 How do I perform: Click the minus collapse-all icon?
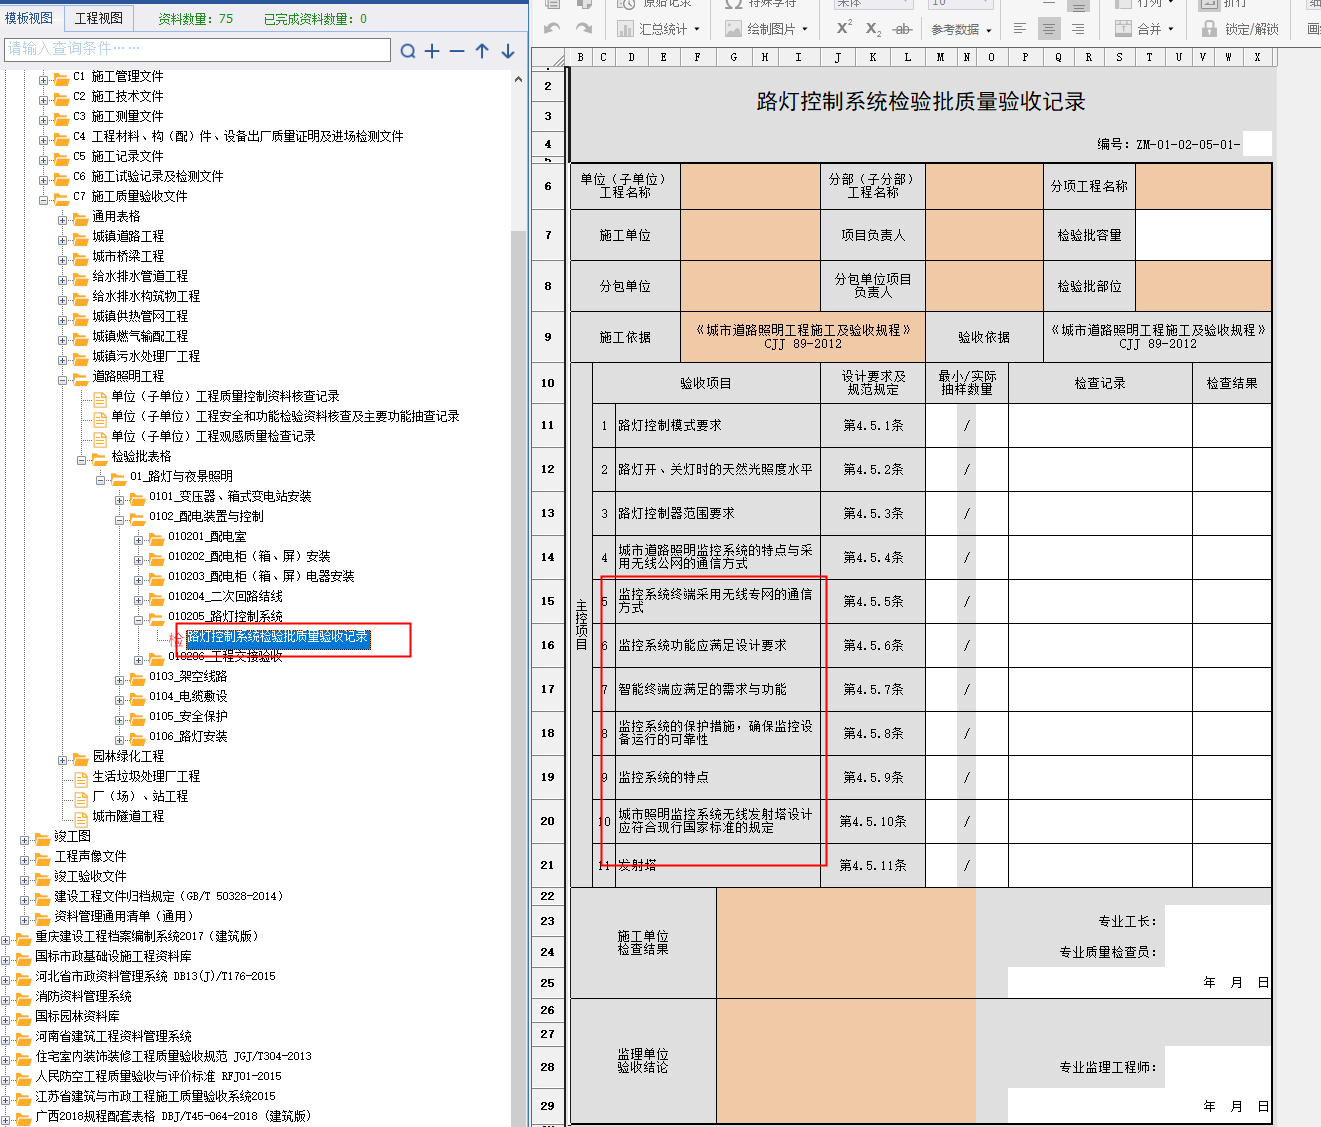(x=457, y=51)
